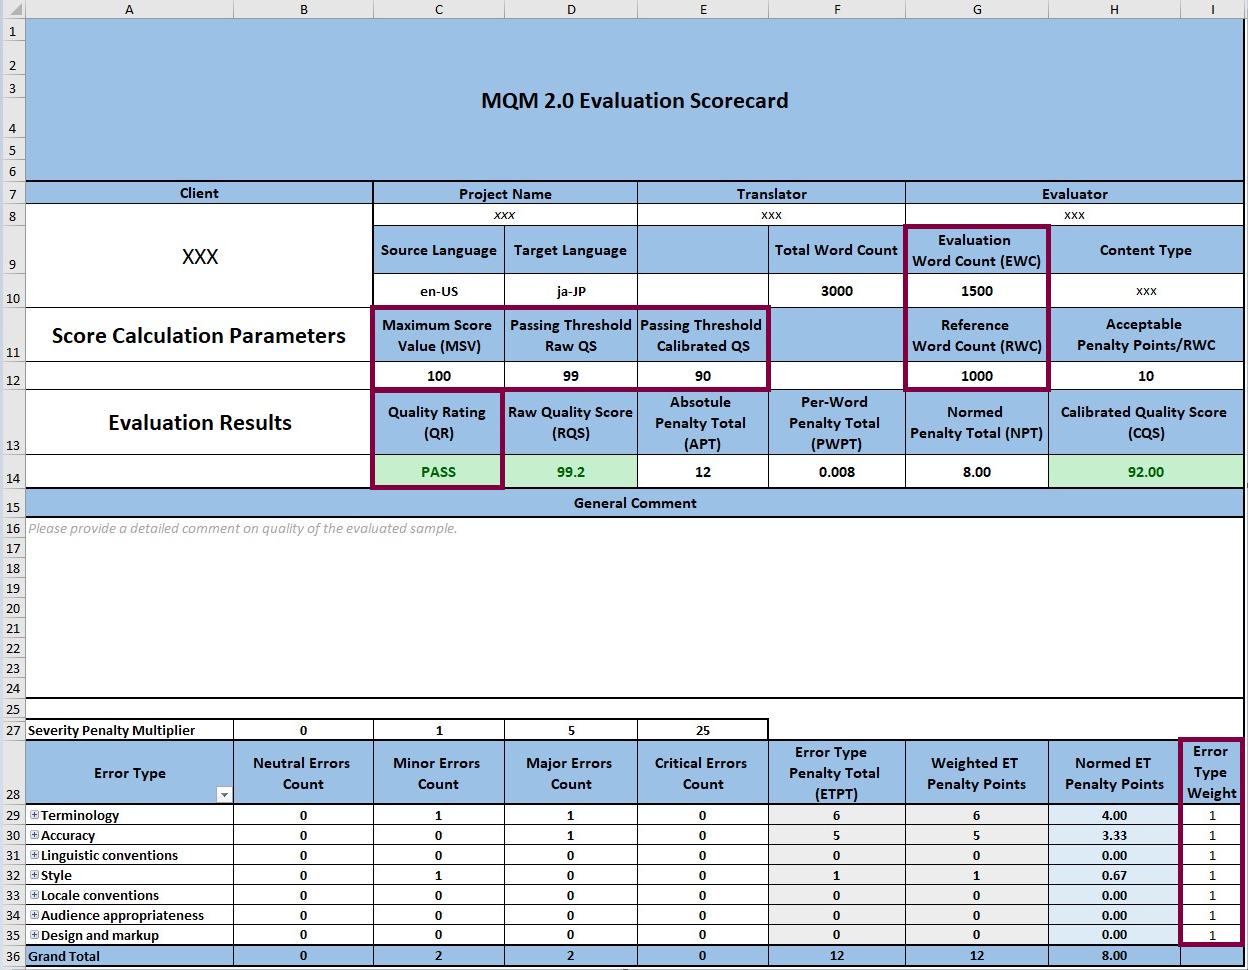
Task: Click the Calibrated Quality Score 92.00 cell
Action: (1145, 472)
